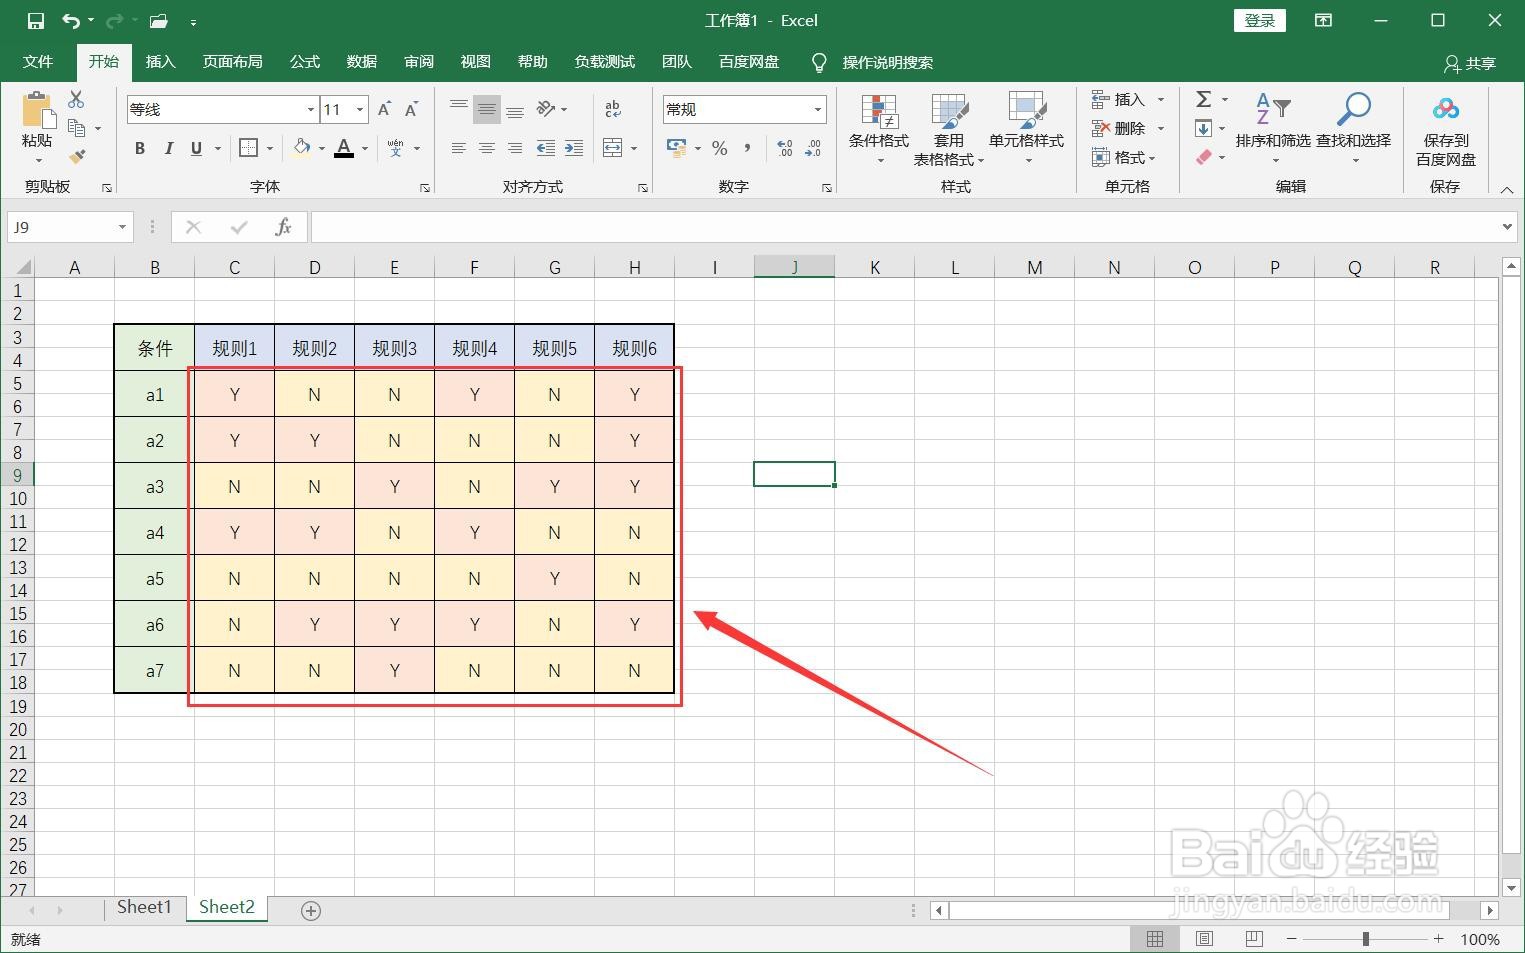Decrease font size with the smaller A
The image size is (1525, 953).
411,109
